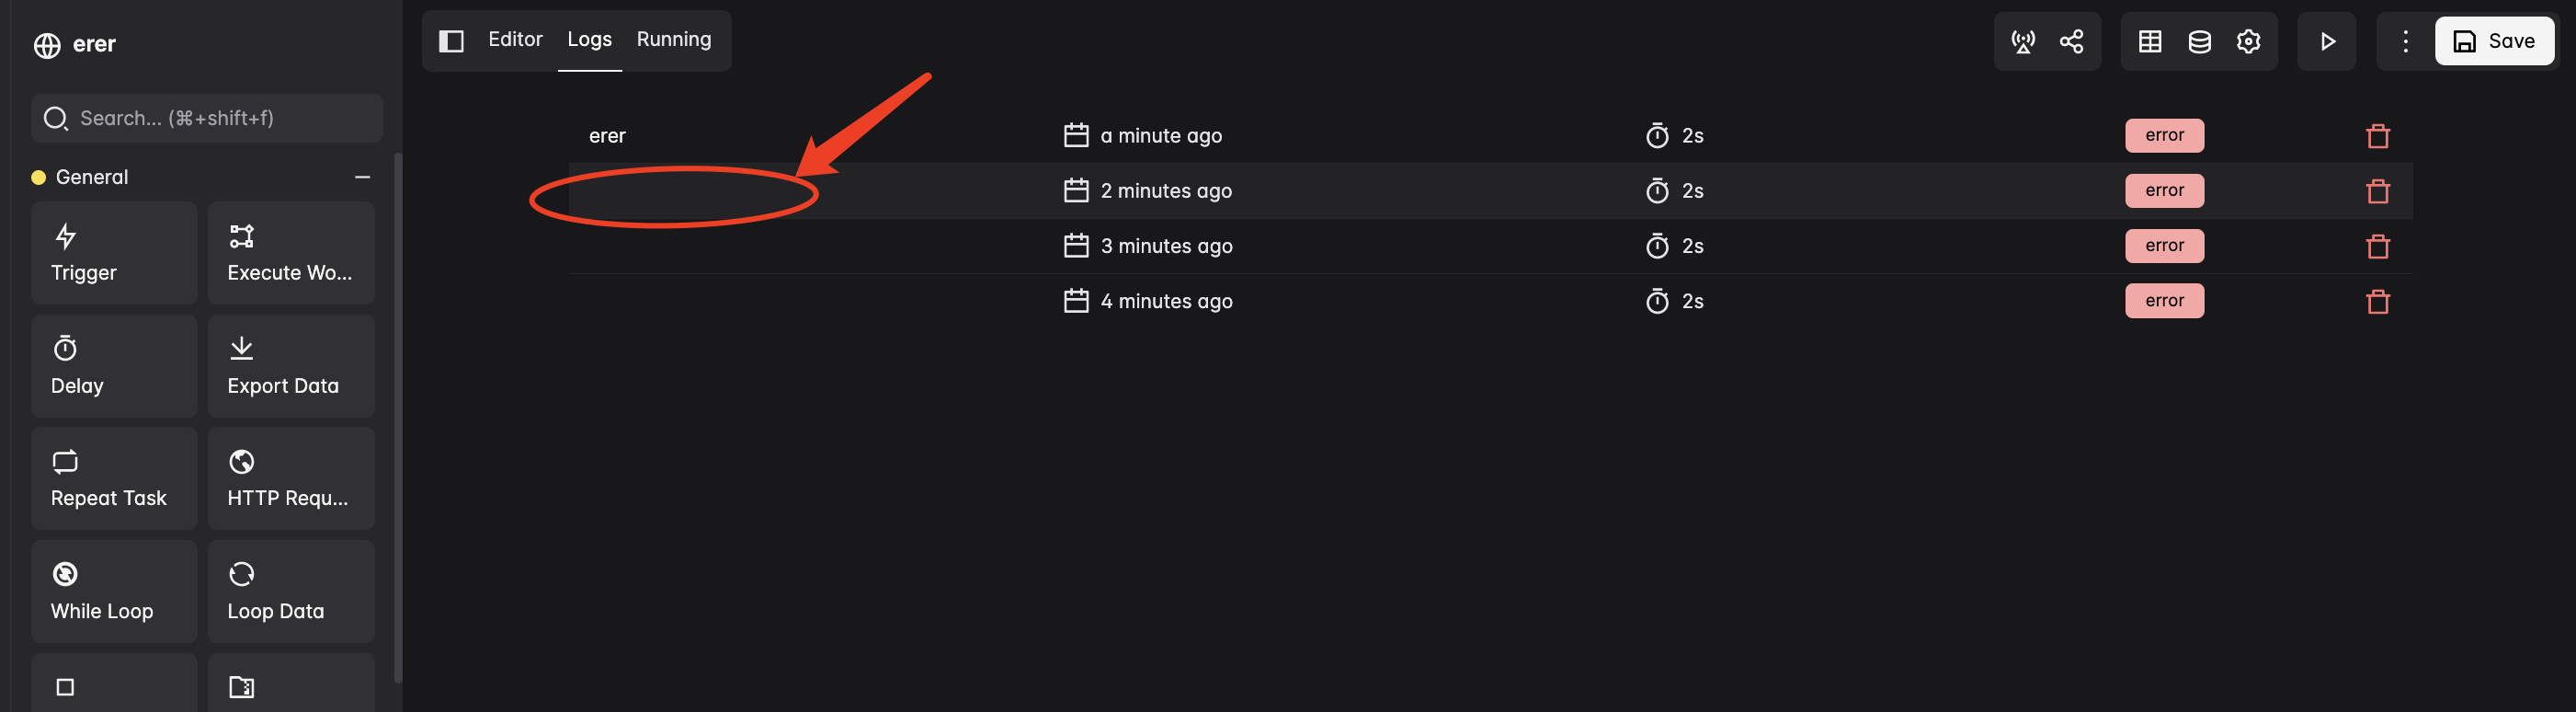
Task: Toggle the left panel with the sidebar icon
Action: (452, 40)
